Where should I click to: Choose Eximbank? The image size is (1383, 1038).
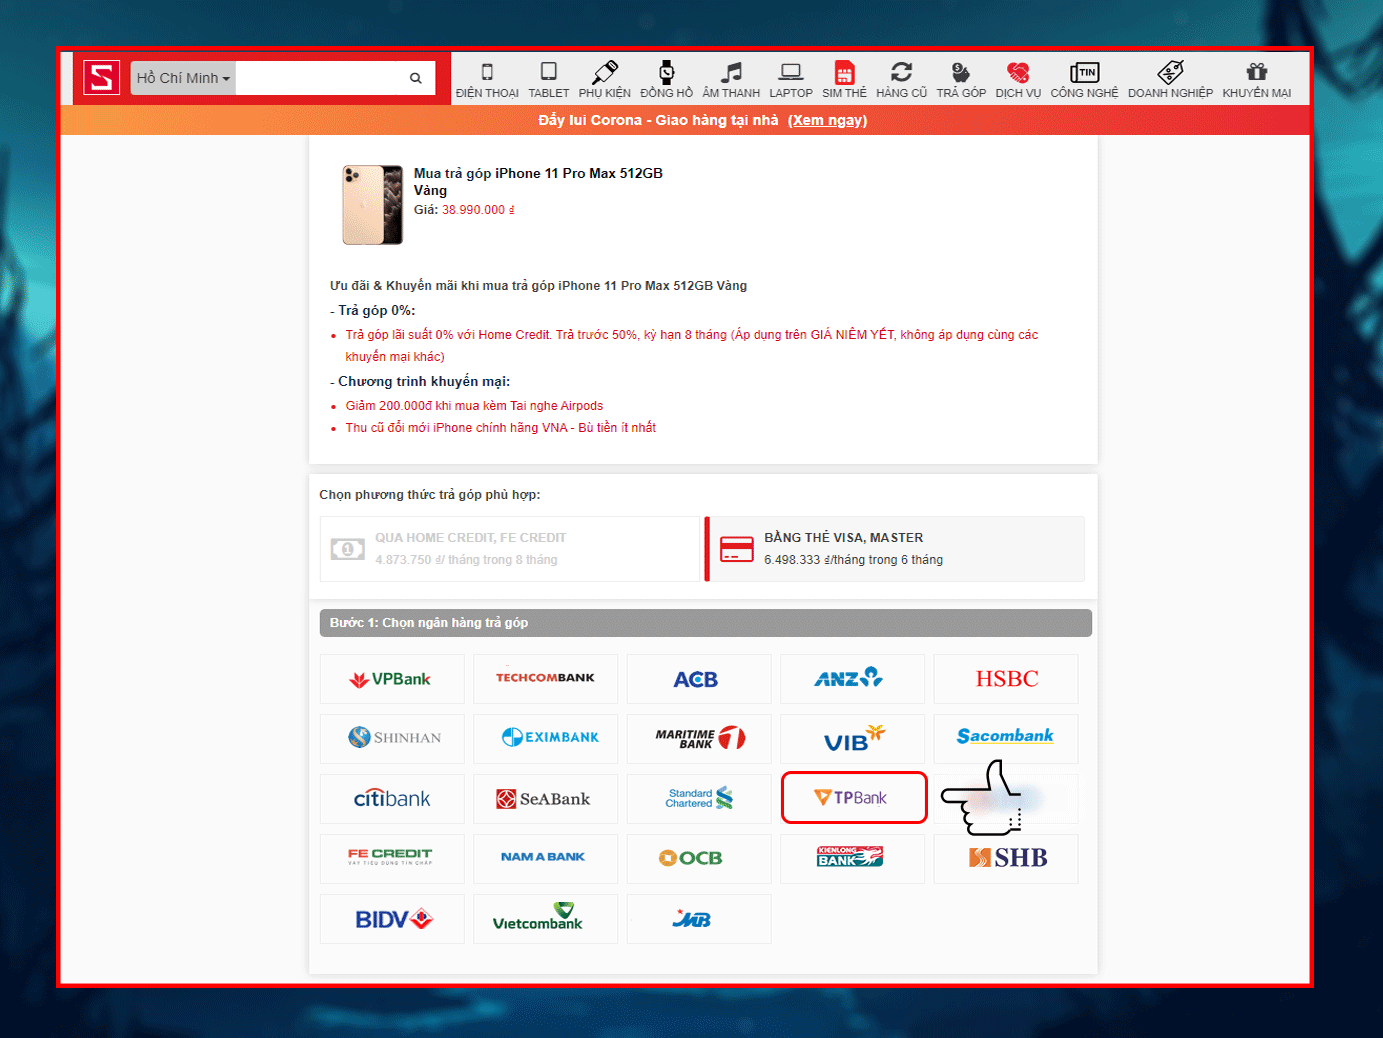coord(545,739)
